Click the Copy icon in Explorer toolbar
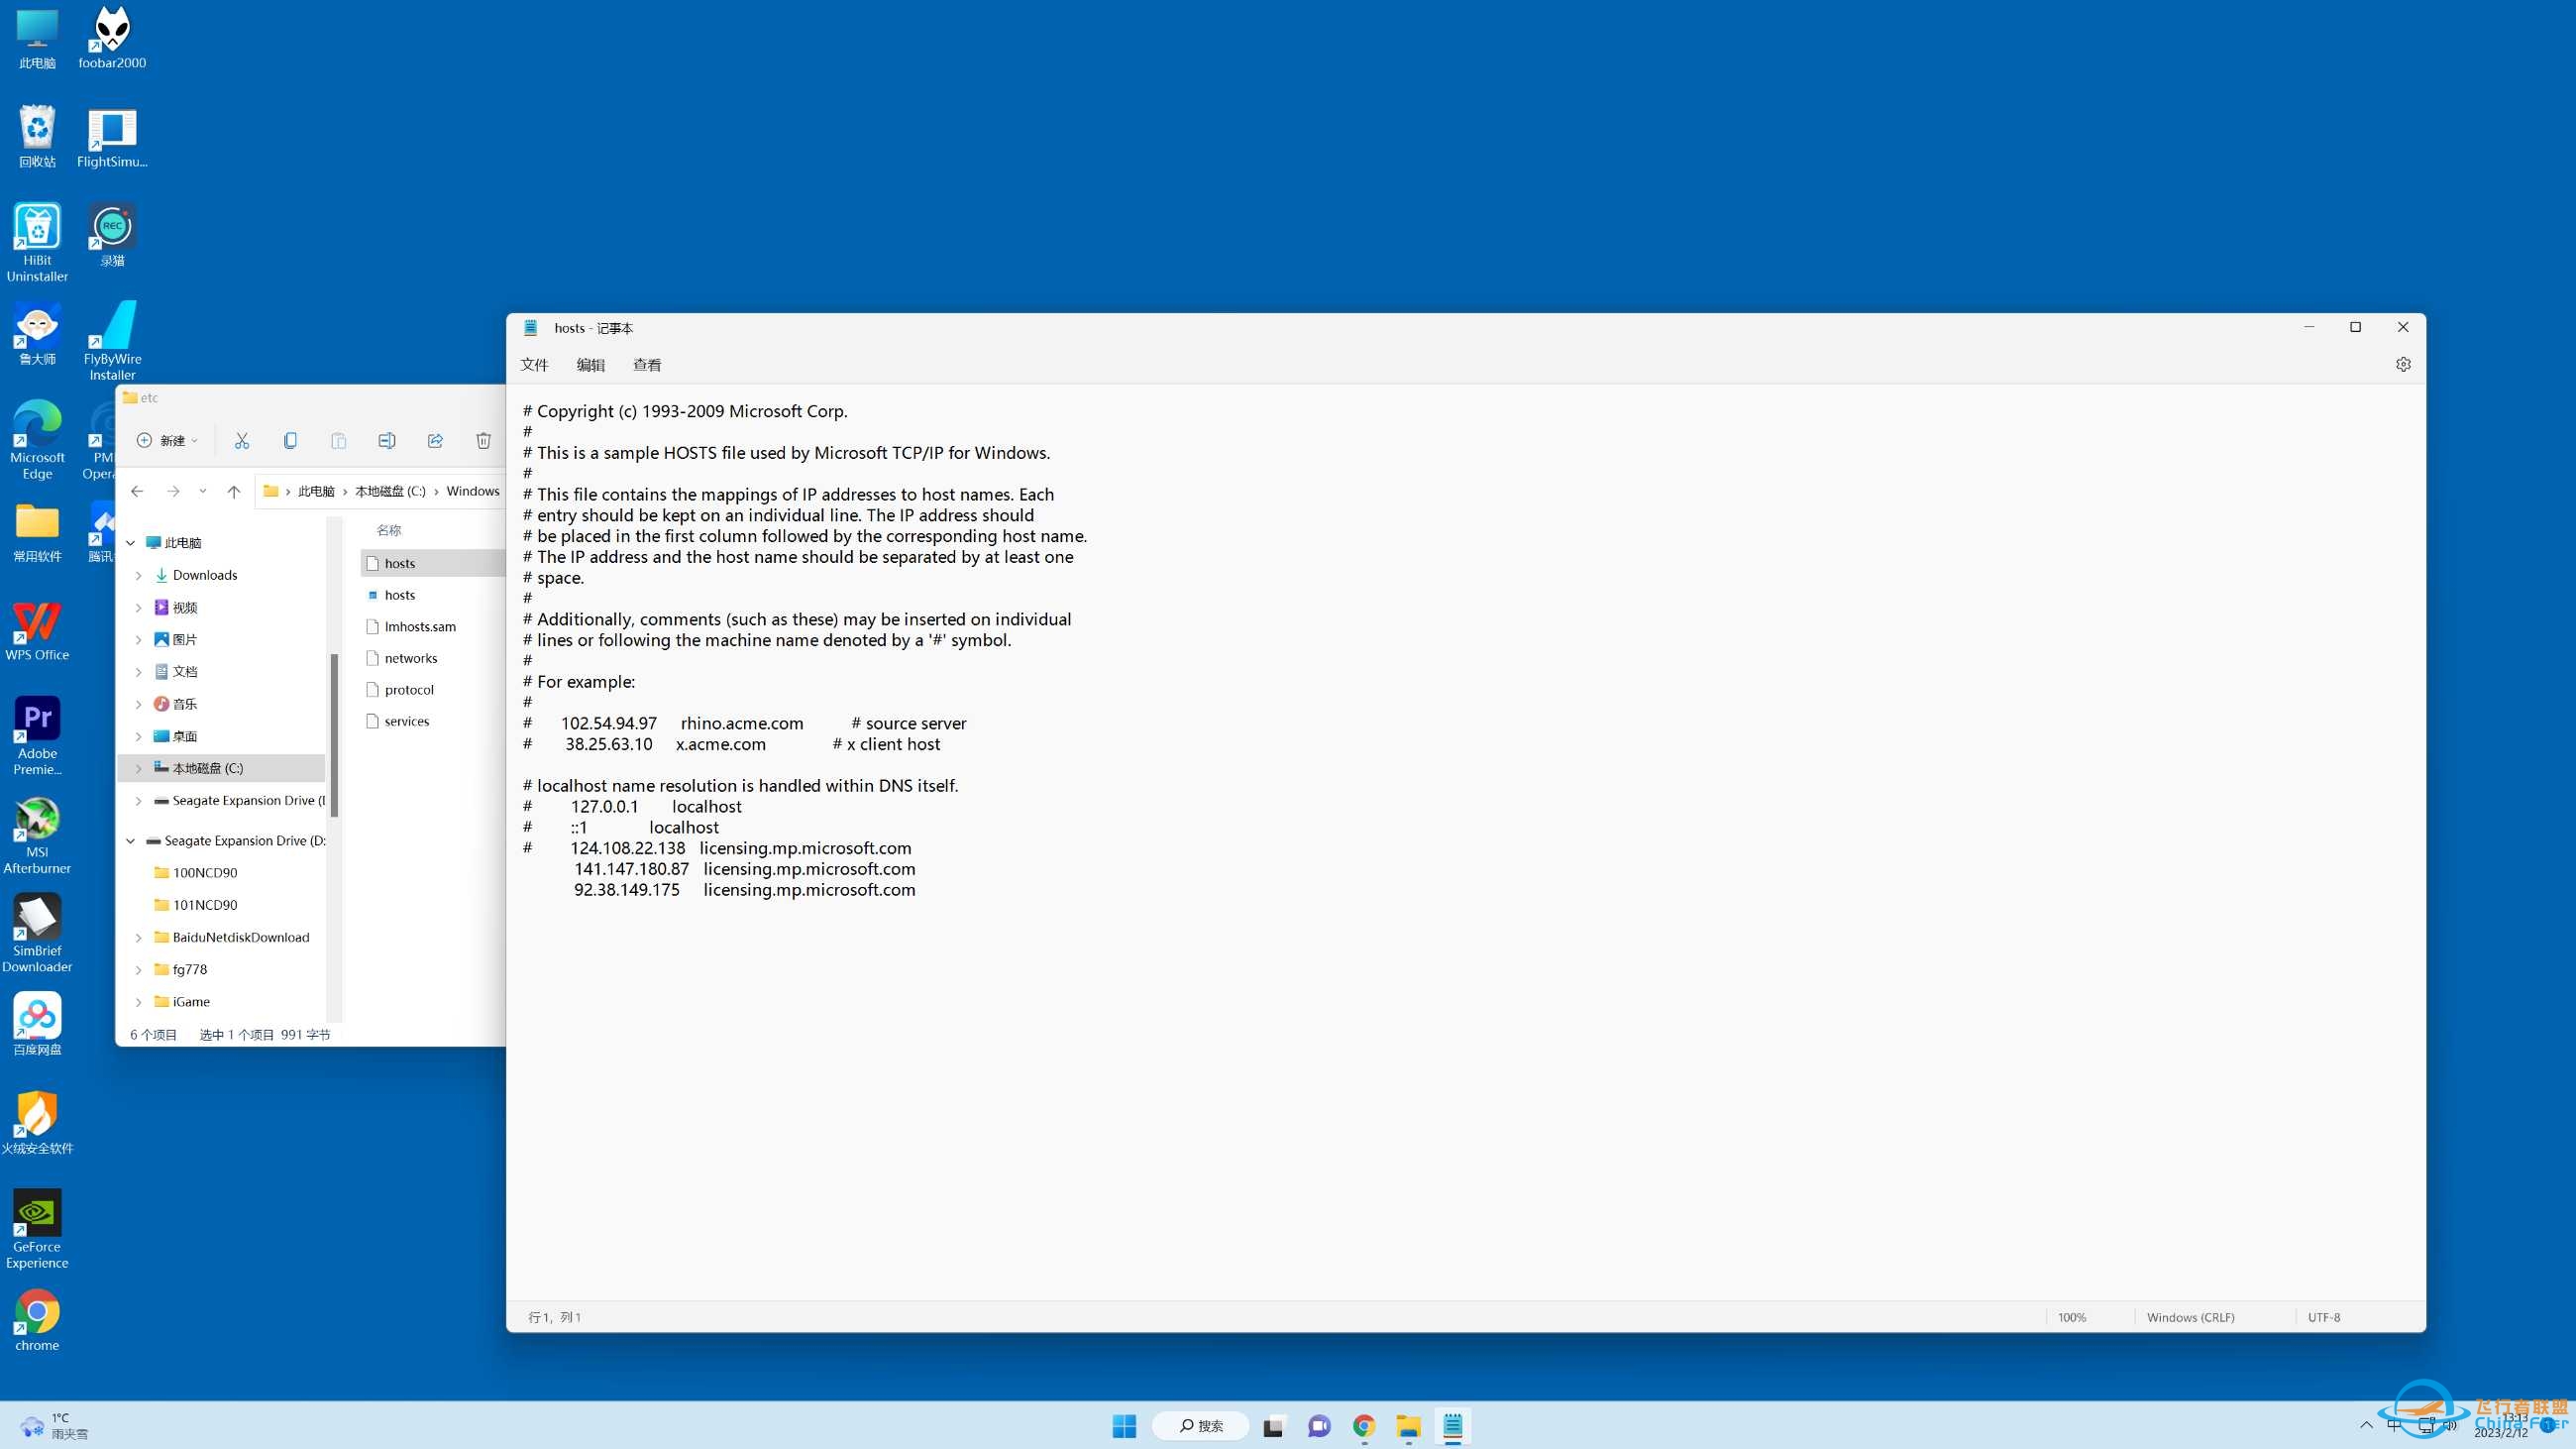This screenshot has height=1449, width=2576. (290, 440)
